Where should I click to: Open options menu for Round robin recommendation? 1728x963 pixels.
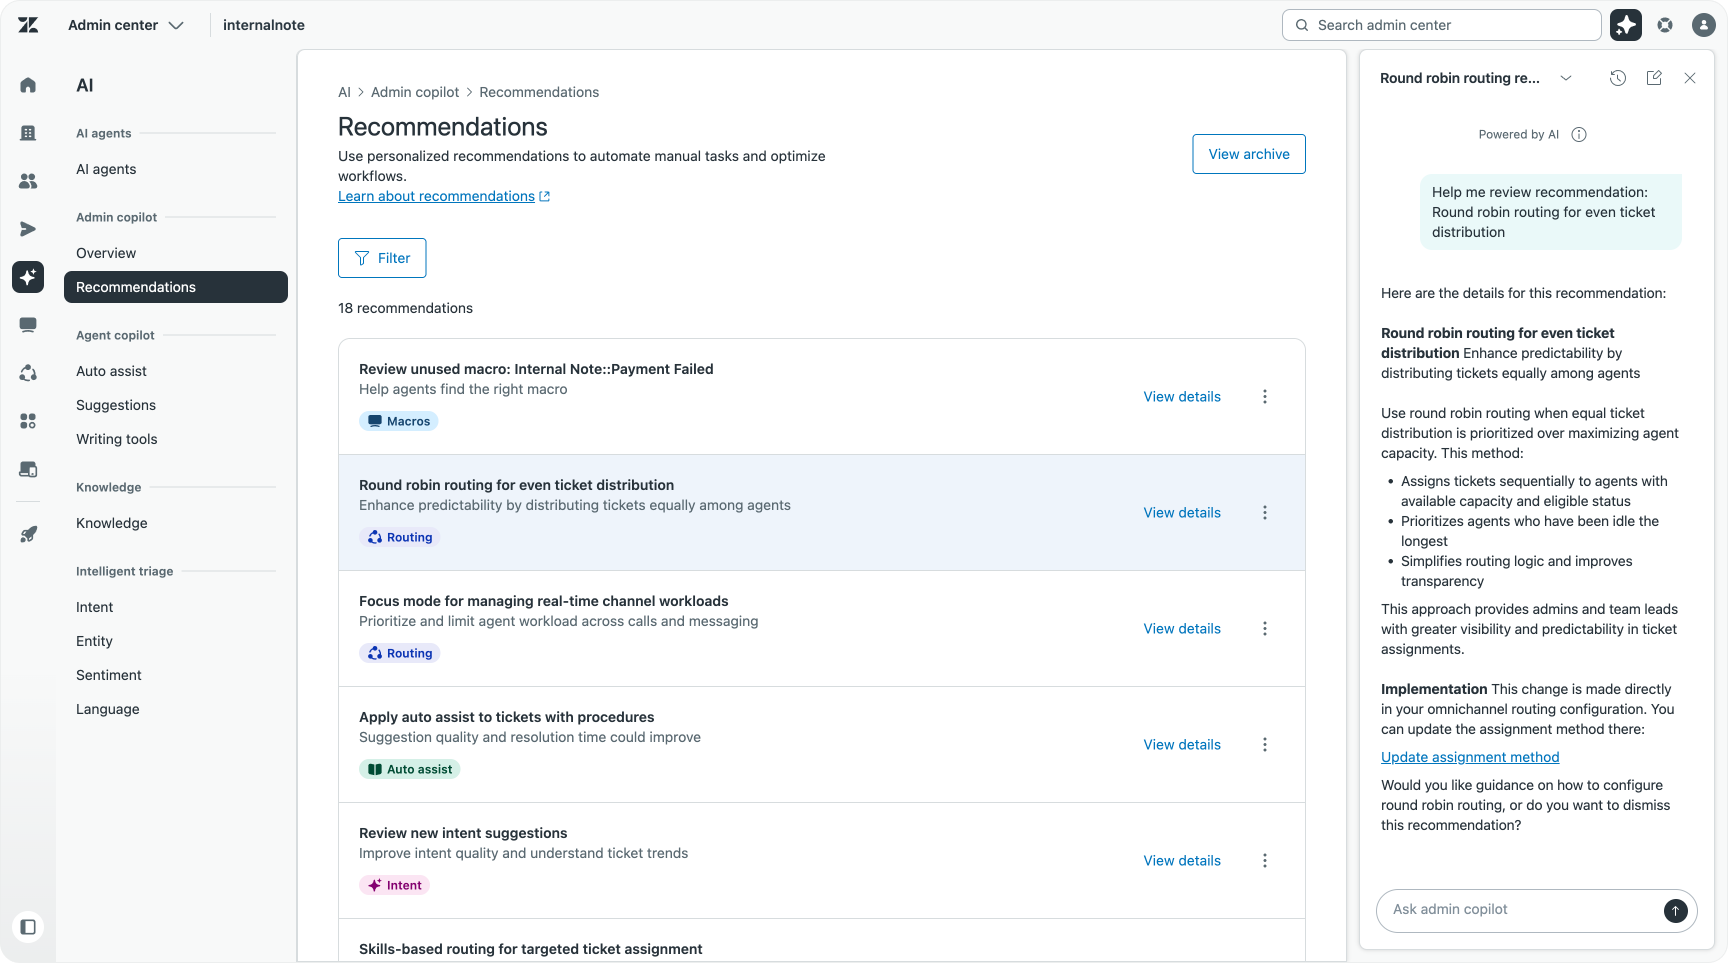pos(1265,513)
